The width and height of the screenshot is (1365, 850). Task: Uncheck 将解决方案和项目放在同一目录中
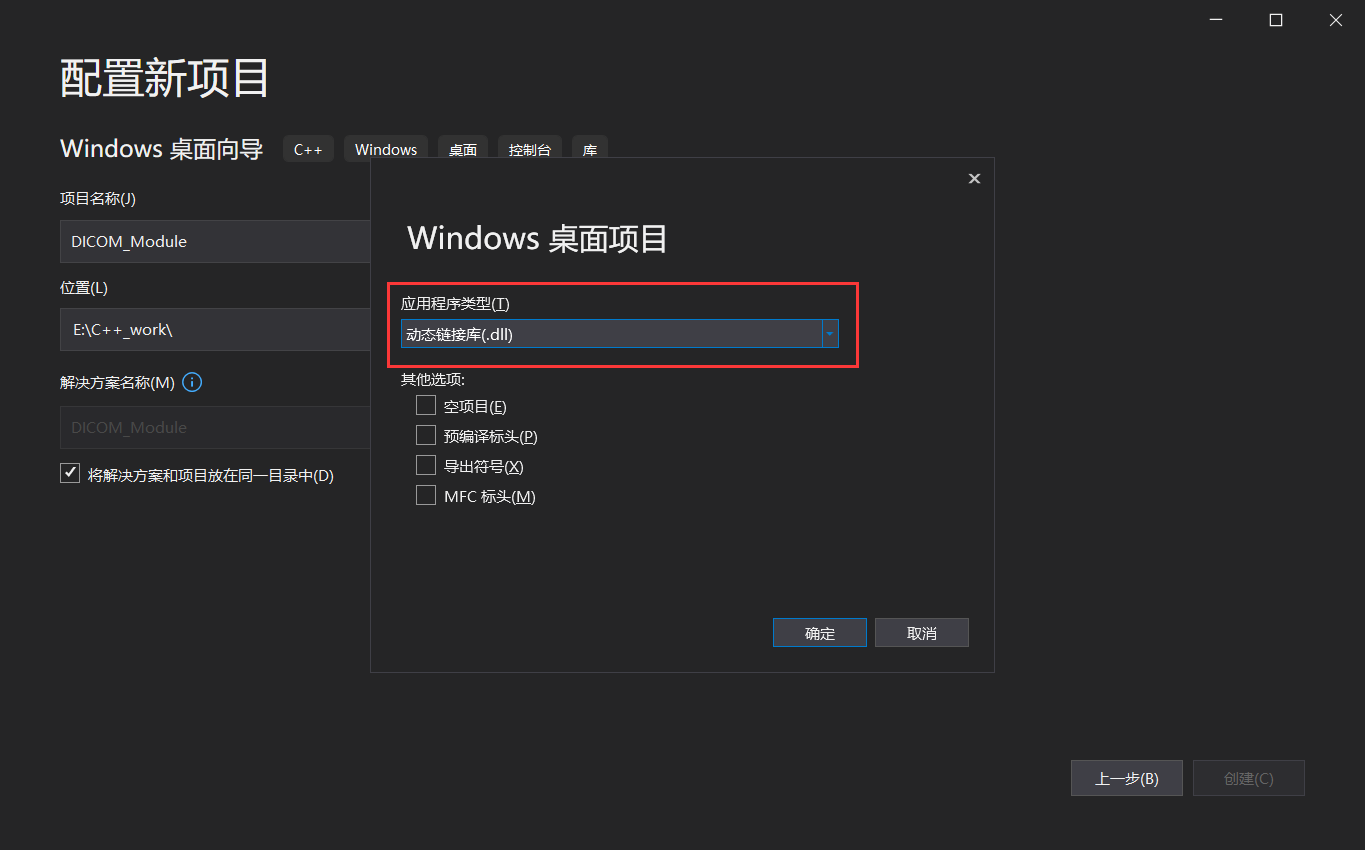(x=69, y=472)
